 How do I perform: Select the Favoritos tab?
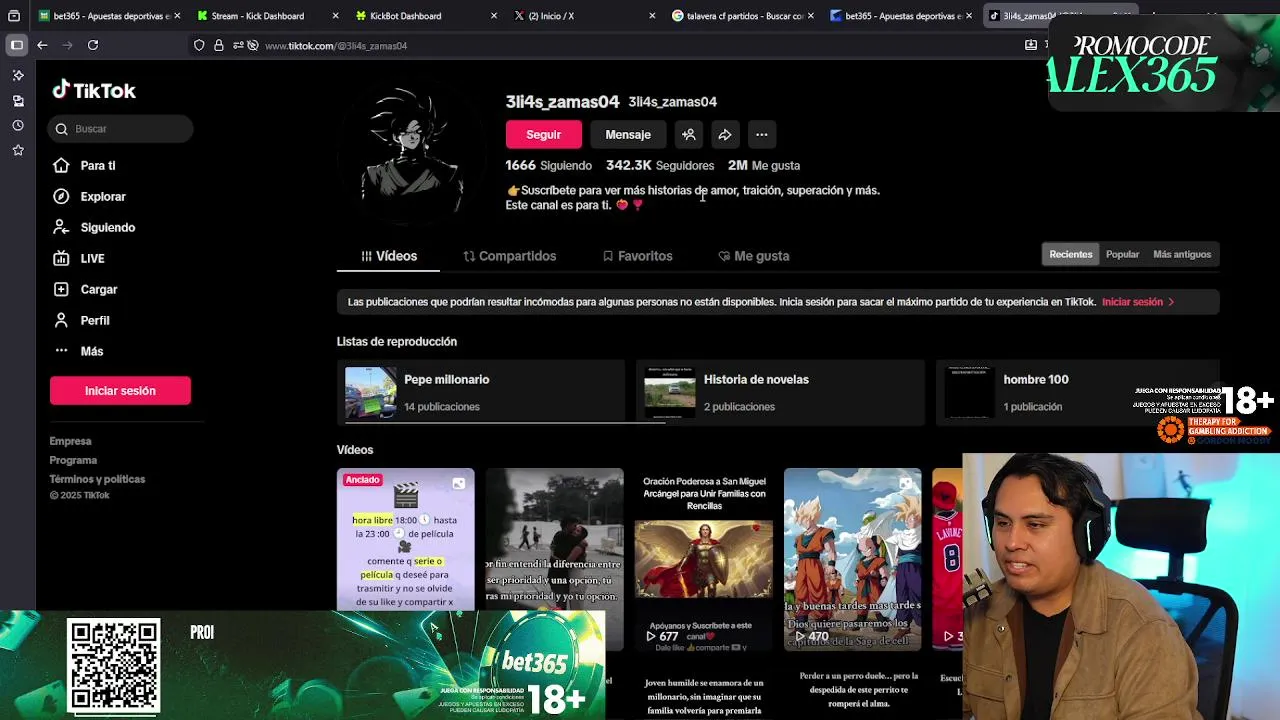(x=637, y=256)
